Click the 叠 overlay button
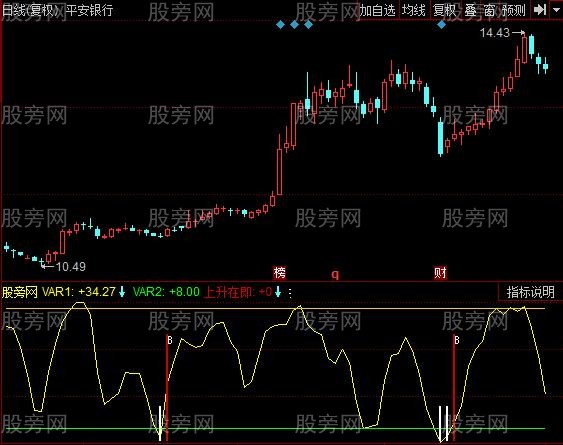Image resolution: width=563 pixels, height=445 pixels. click(470, 10)
